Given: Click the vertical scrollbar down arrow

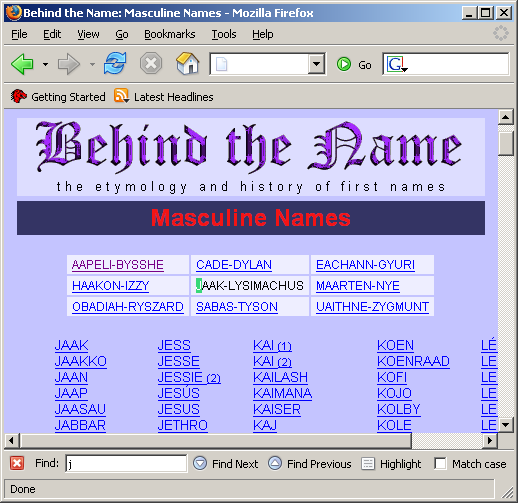Looking at the screenshot, I should (506, 425).
